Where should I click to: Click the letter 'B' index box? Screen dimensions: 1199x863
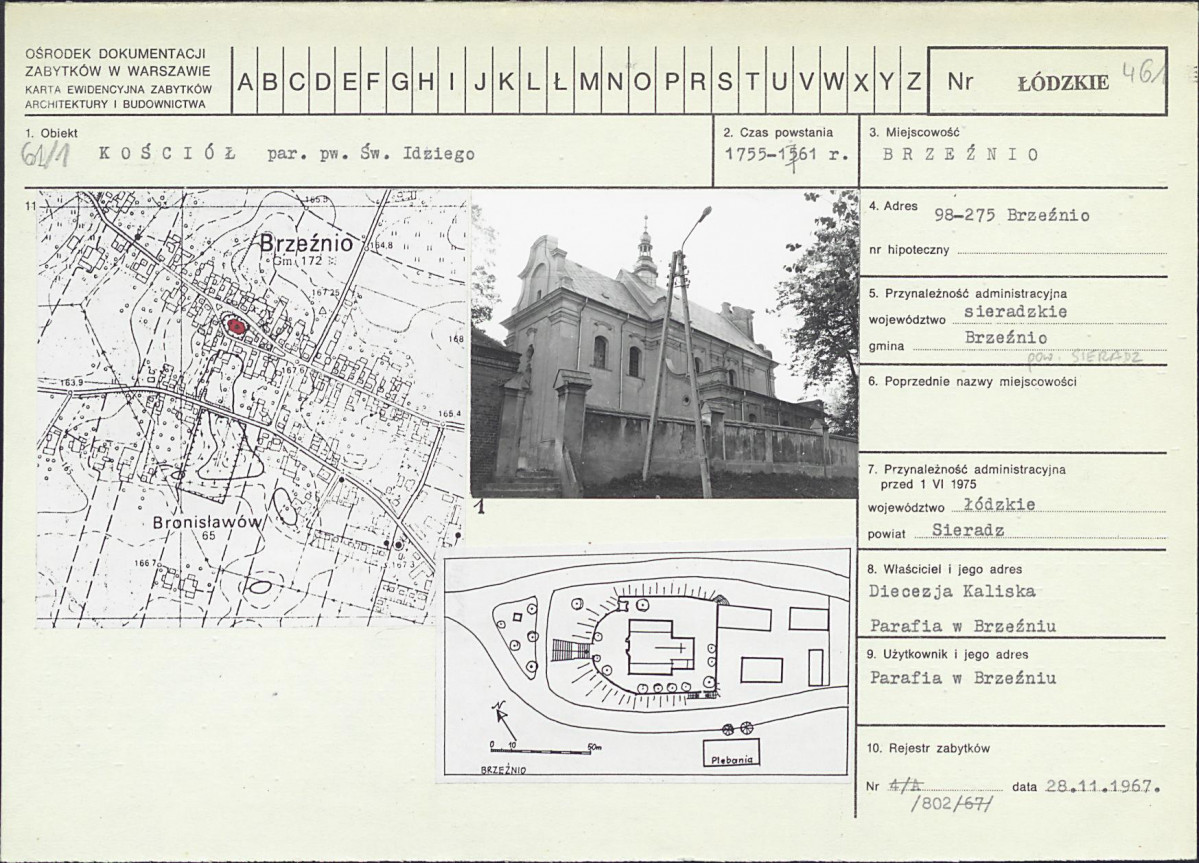[270, 81]
